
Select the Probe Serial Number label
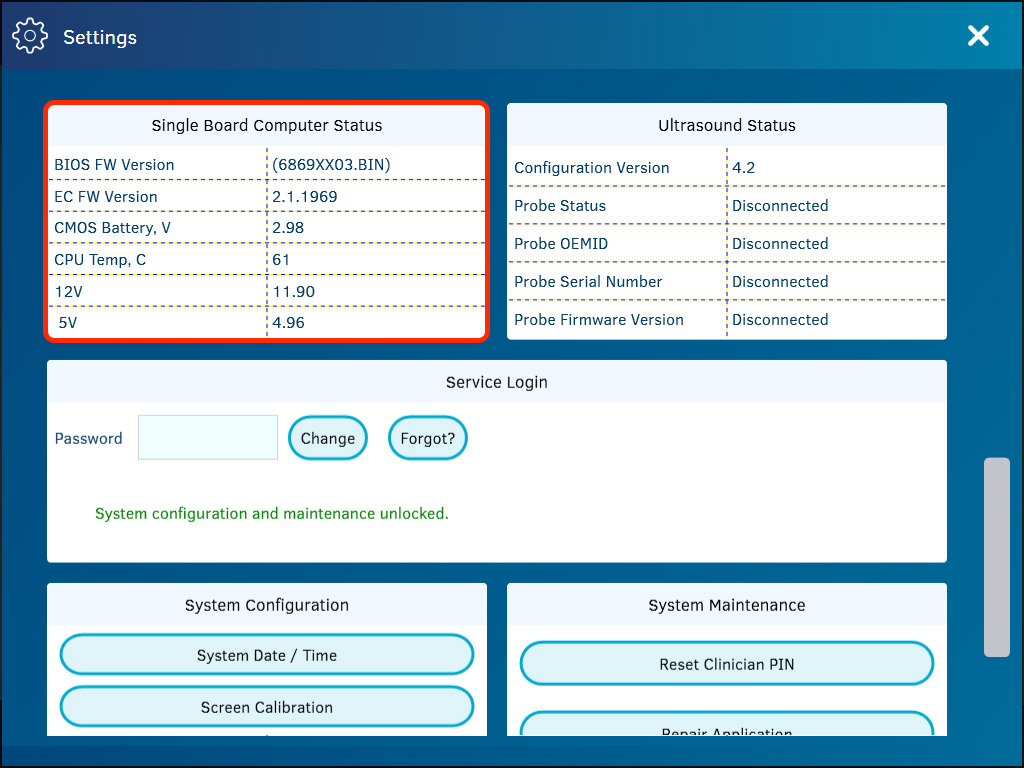[x=587, y=281]
